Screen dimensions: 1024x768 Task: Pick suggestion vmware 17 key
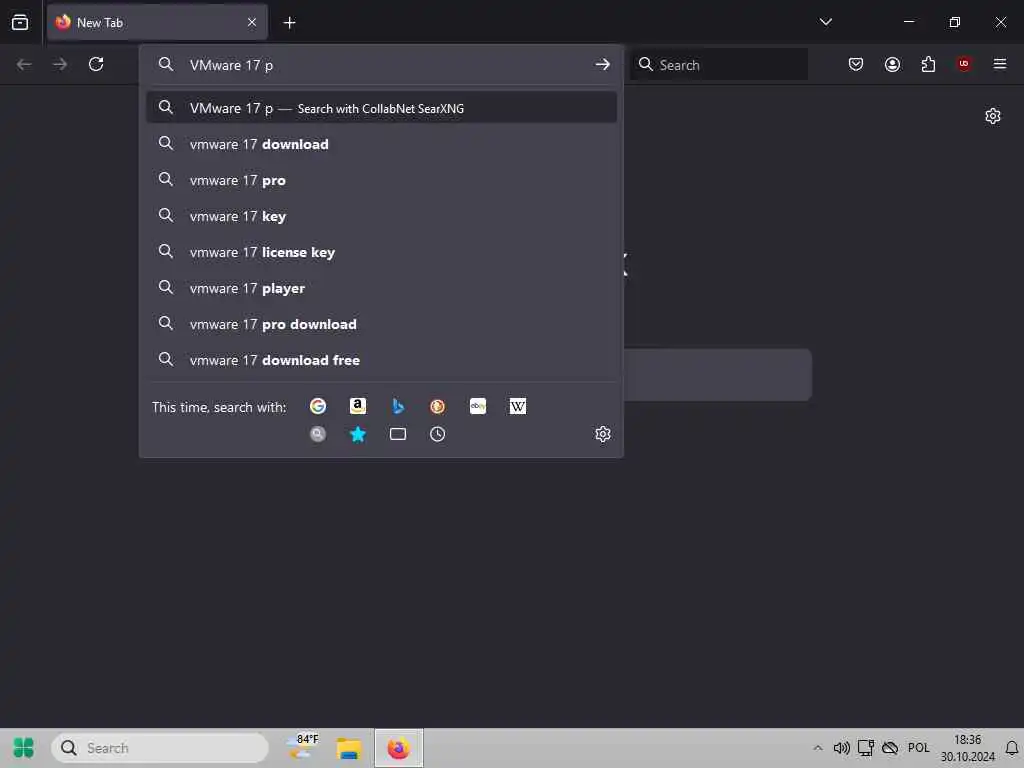coord(381,216)
